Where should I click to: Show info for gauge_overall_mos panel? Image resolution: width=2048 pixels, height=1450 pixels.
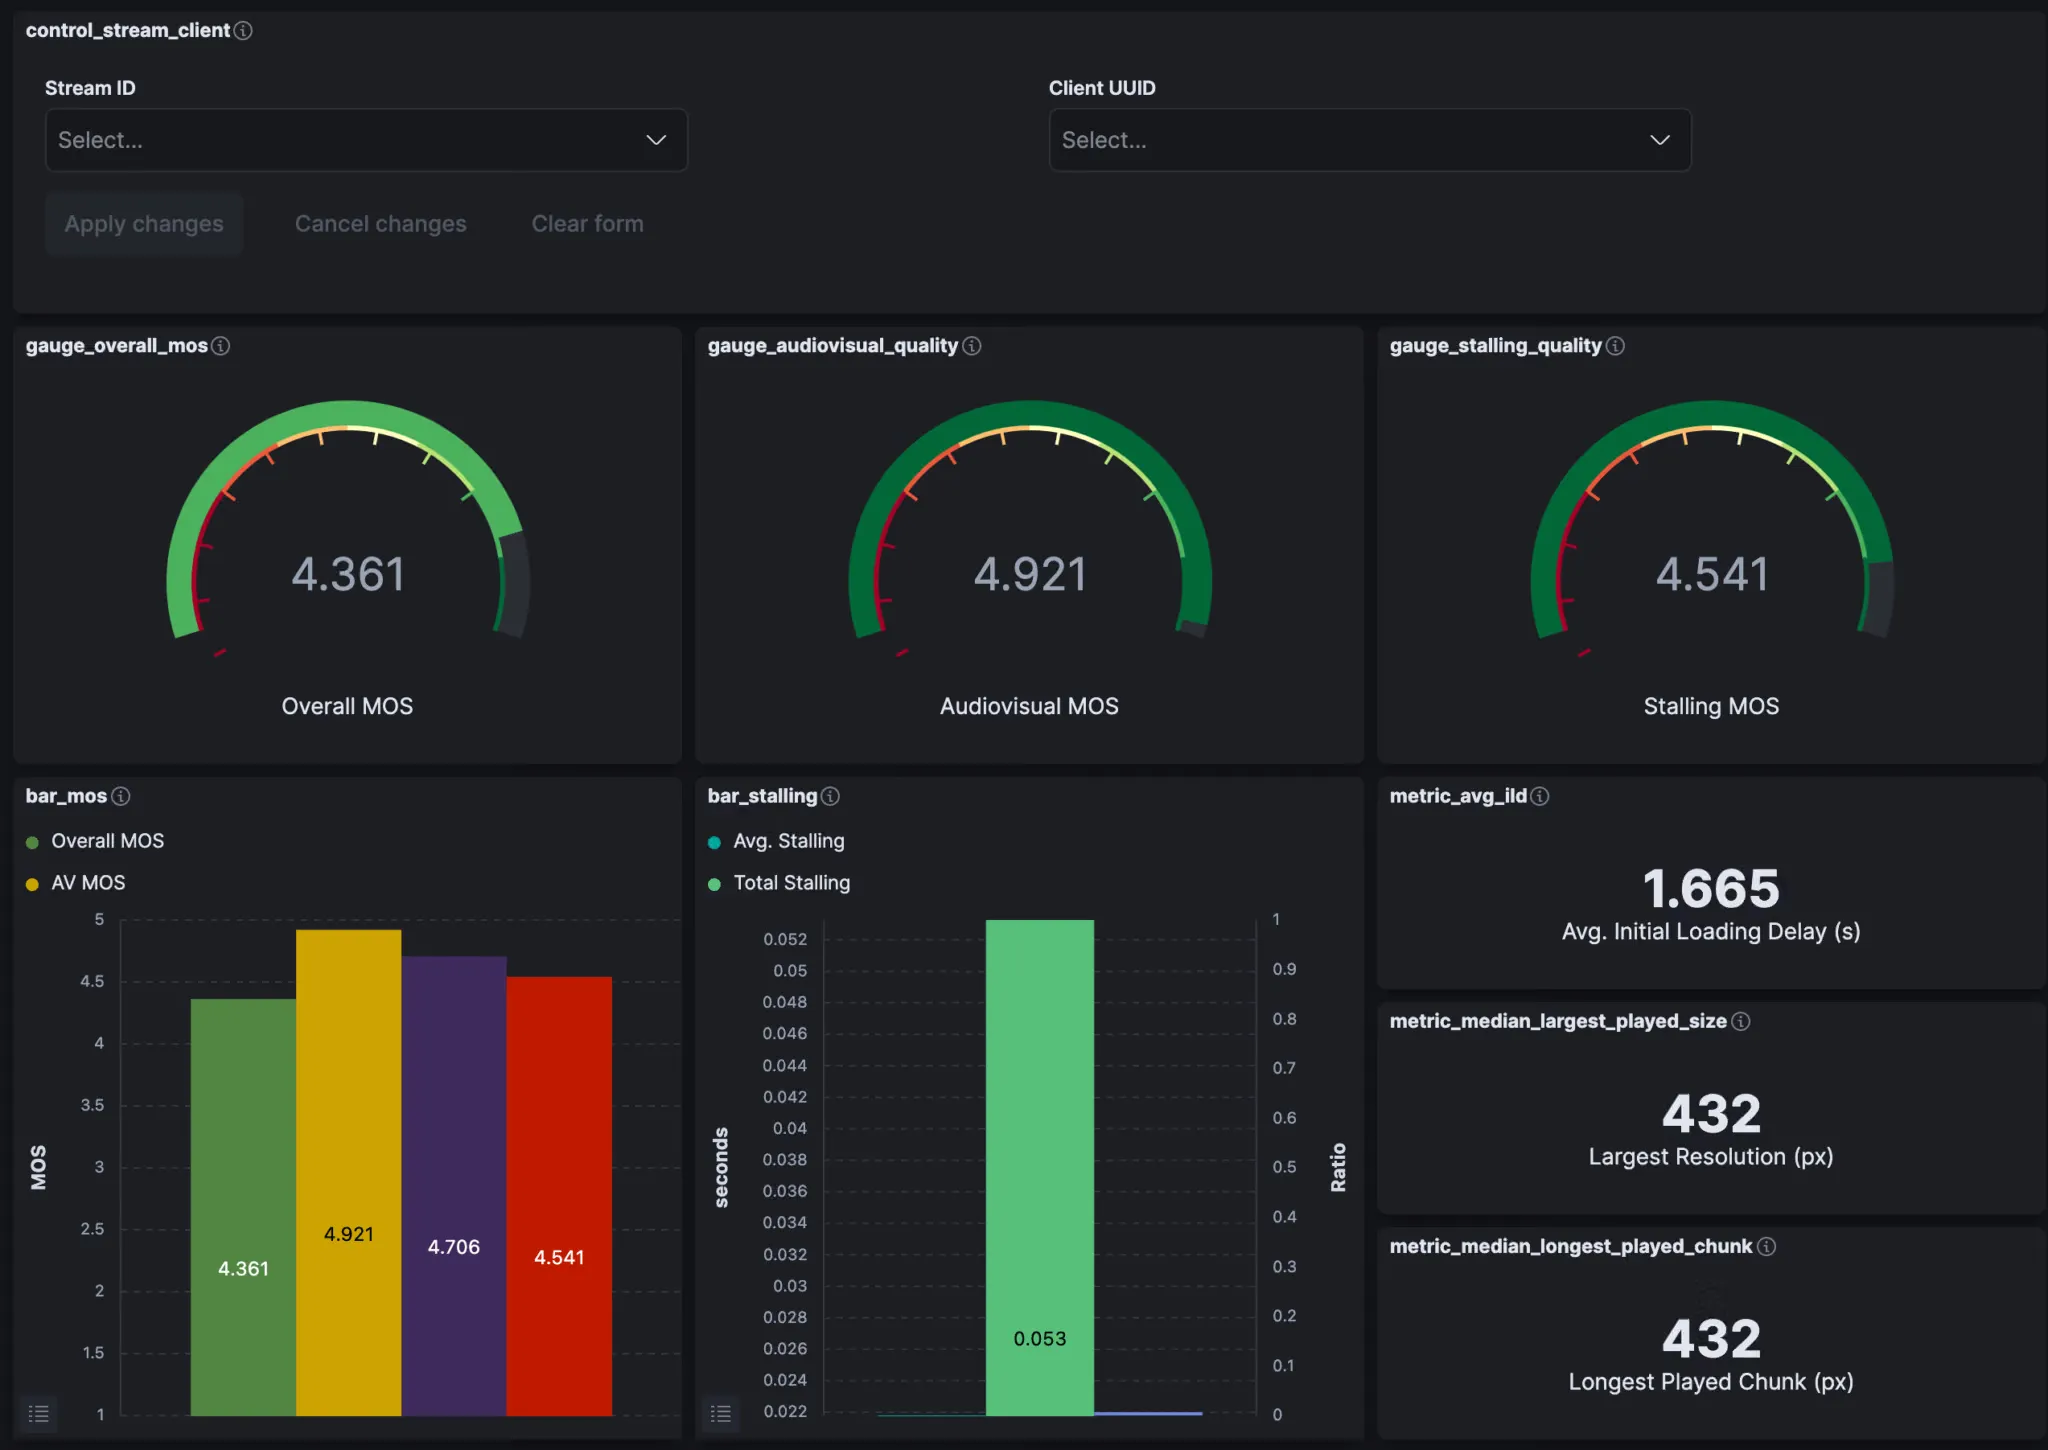point(221,346)
